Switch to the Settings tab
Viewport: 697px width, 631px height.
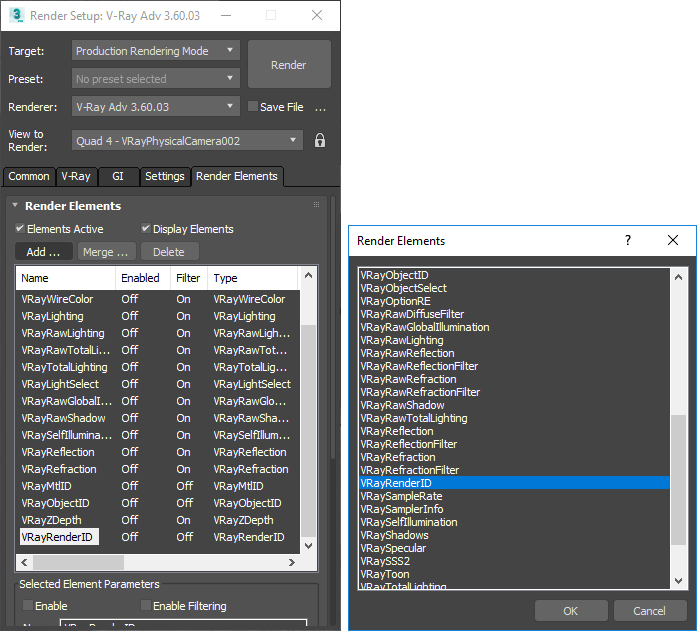point(164,176)
